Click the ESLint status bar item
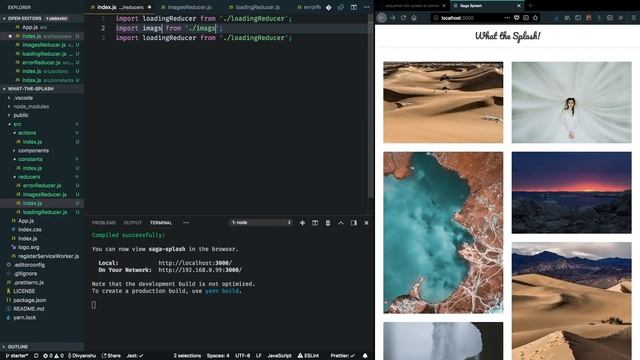The height and width of the screenshot is (360, 640). (308, 356)
